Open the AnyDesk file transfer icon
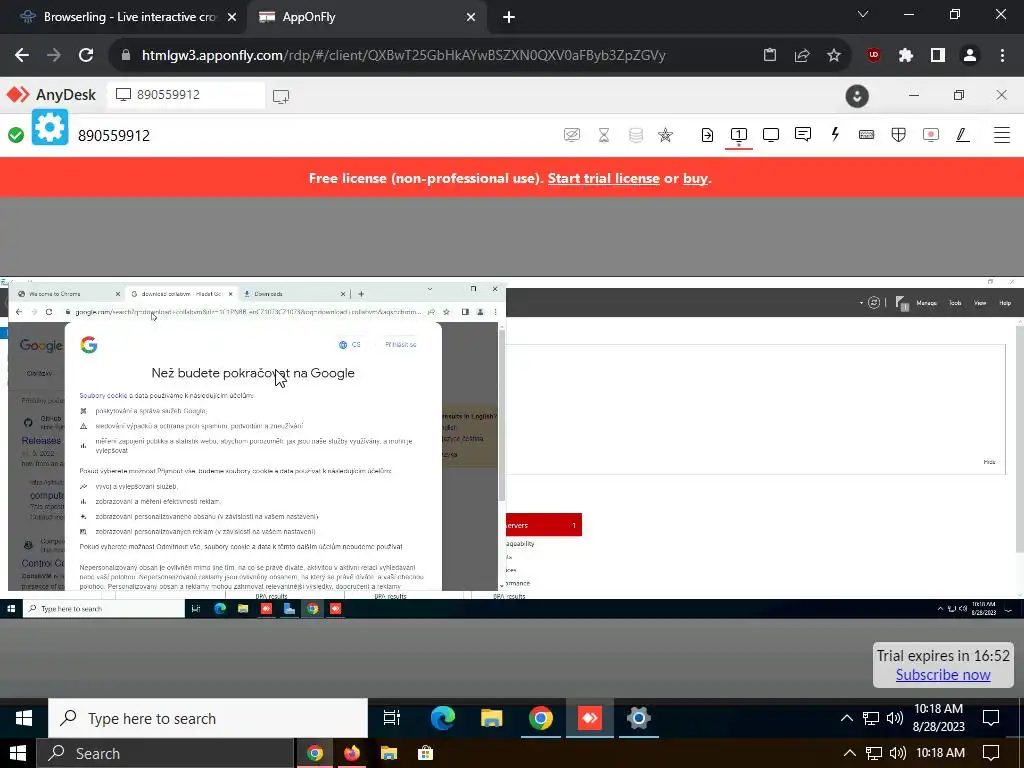 (707, 135)
